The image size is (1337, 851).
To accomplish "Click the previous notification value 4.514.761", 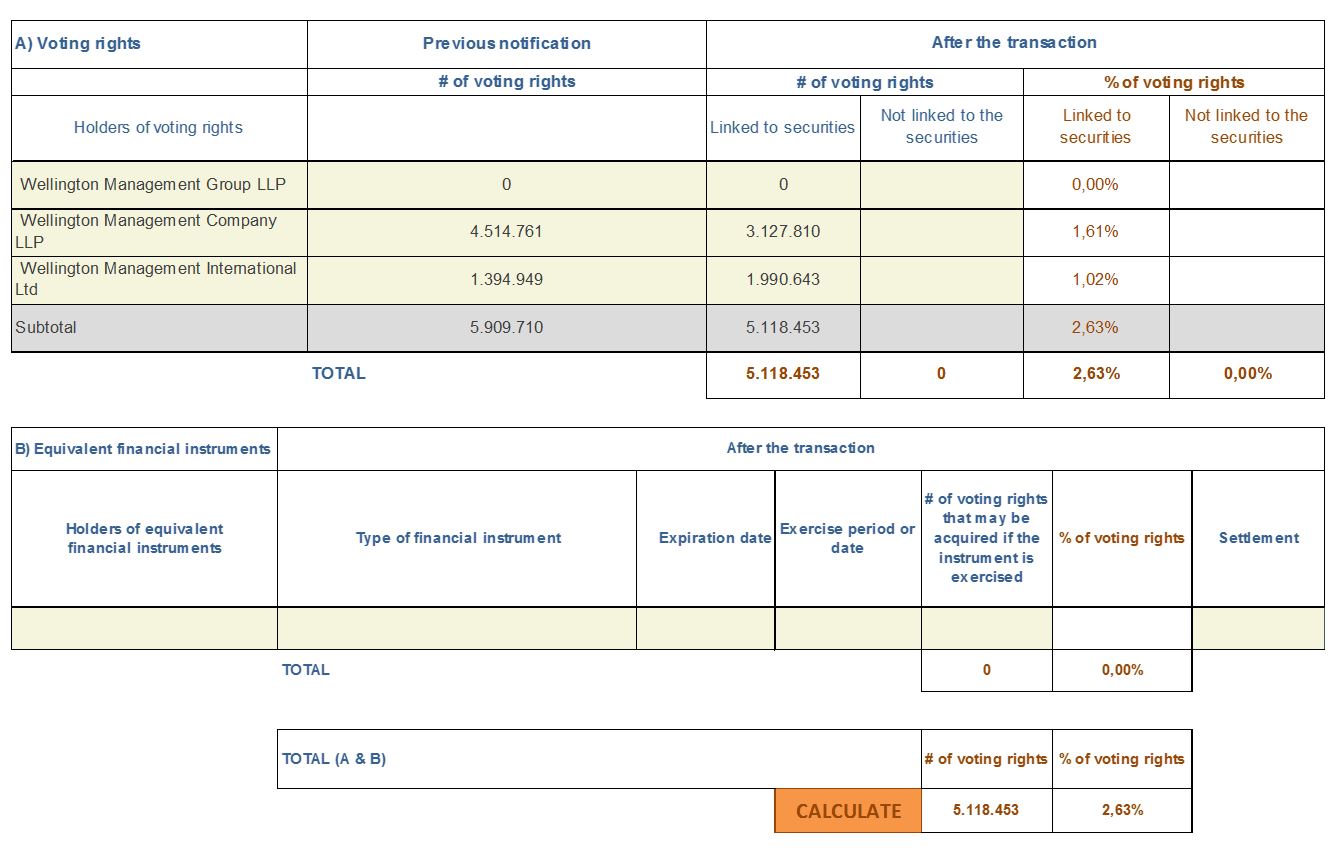I will coord(507,232).
